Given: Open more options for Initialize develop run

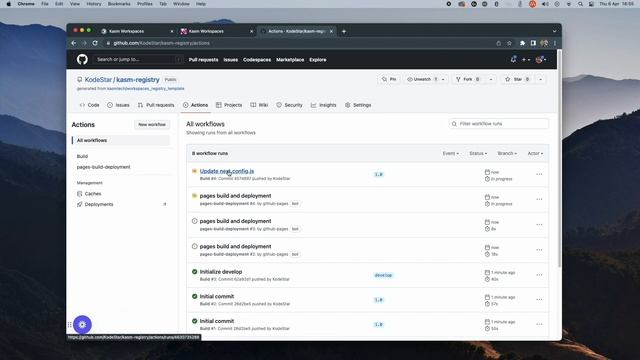Looking at the screenshot, I should pos(539,275).
